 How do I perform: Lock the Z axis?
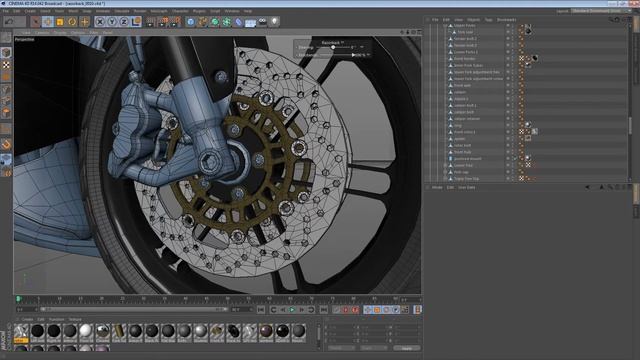[x=124, y=21]
